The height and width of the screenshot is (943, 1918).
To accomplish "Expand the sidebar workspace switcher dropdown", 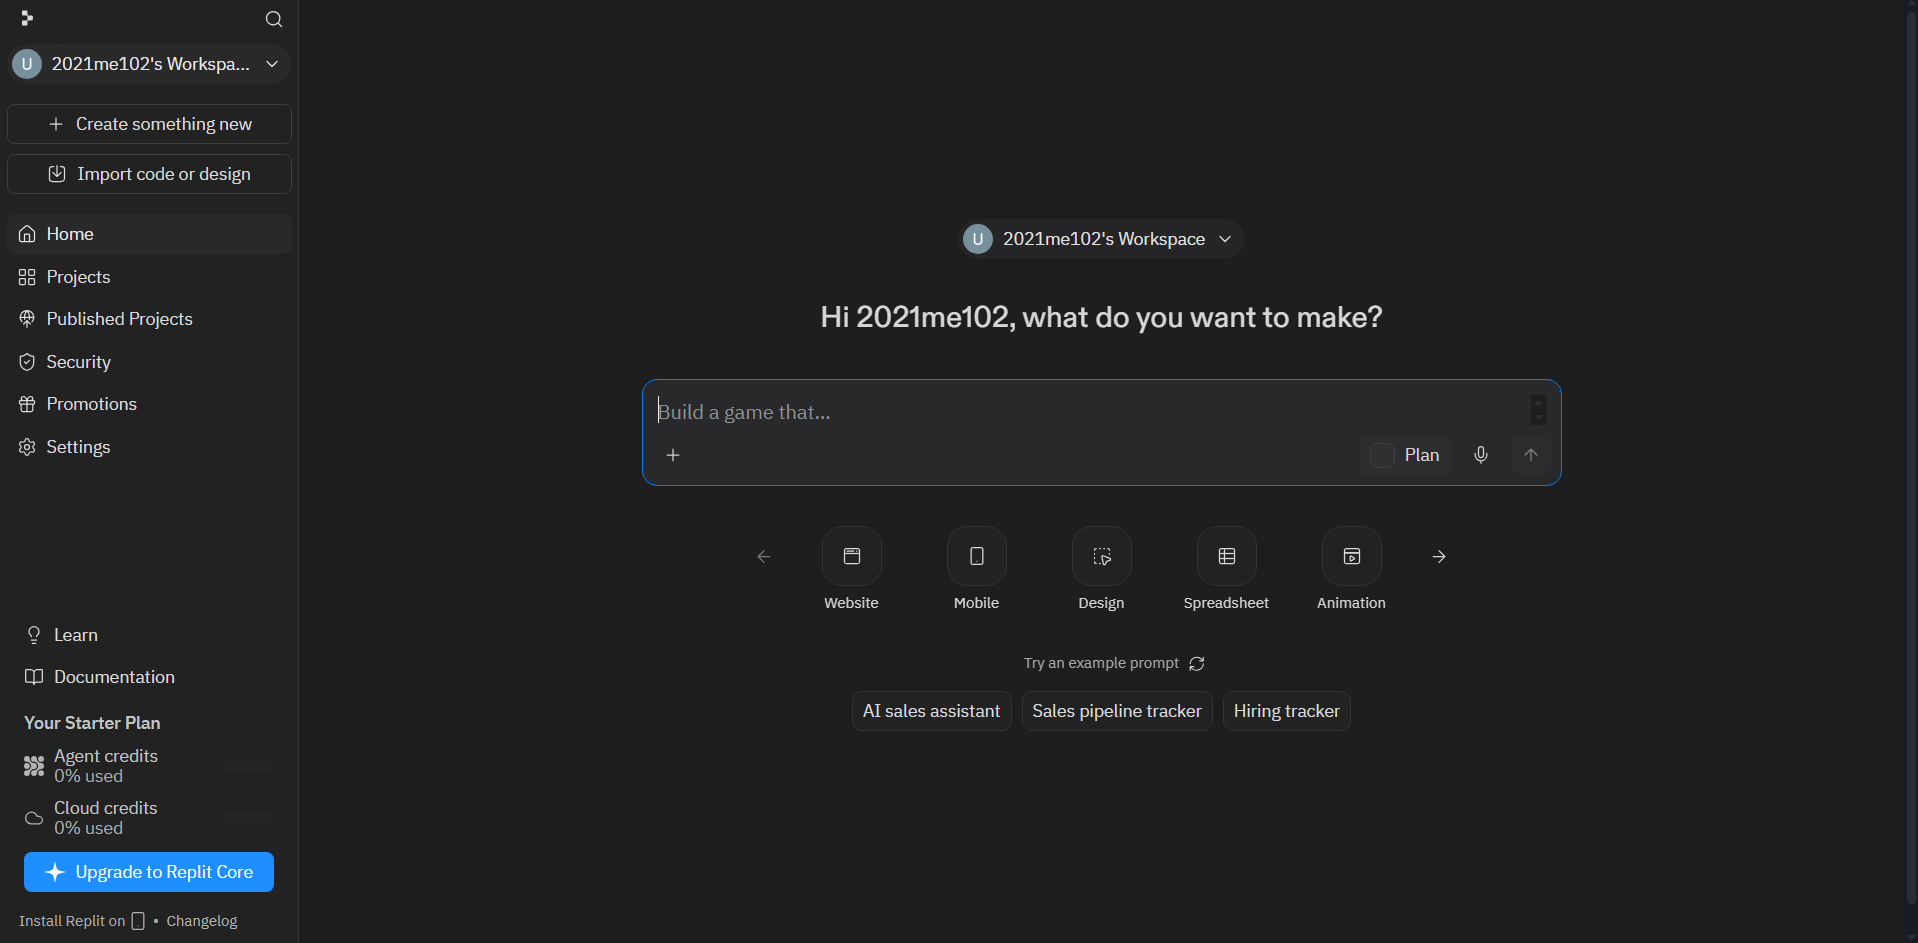I will (x=150, y=64).
